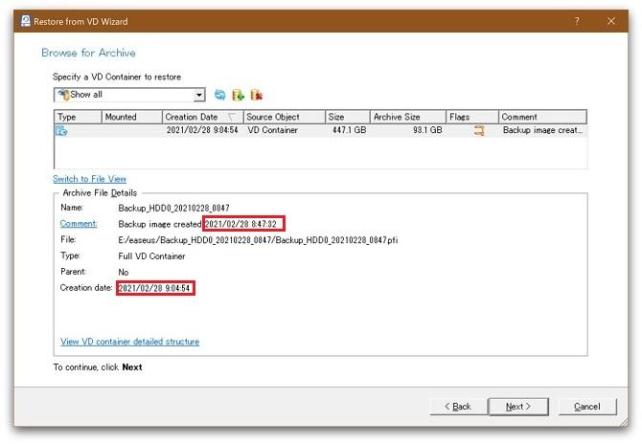The width and height of the screenshot is (642, 444).
Task: Sort by the Archive Size column header
Action: tap(408, 117)
